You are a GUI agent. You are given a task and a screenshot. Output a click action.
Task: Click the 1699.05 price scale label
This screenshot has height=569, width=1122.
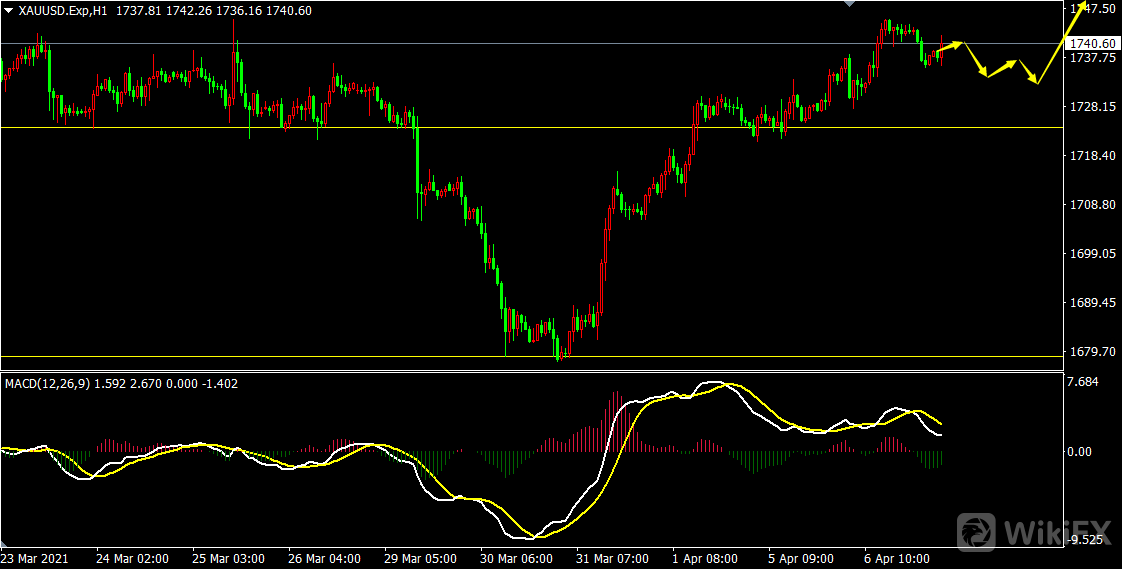tap(1092, 253)
